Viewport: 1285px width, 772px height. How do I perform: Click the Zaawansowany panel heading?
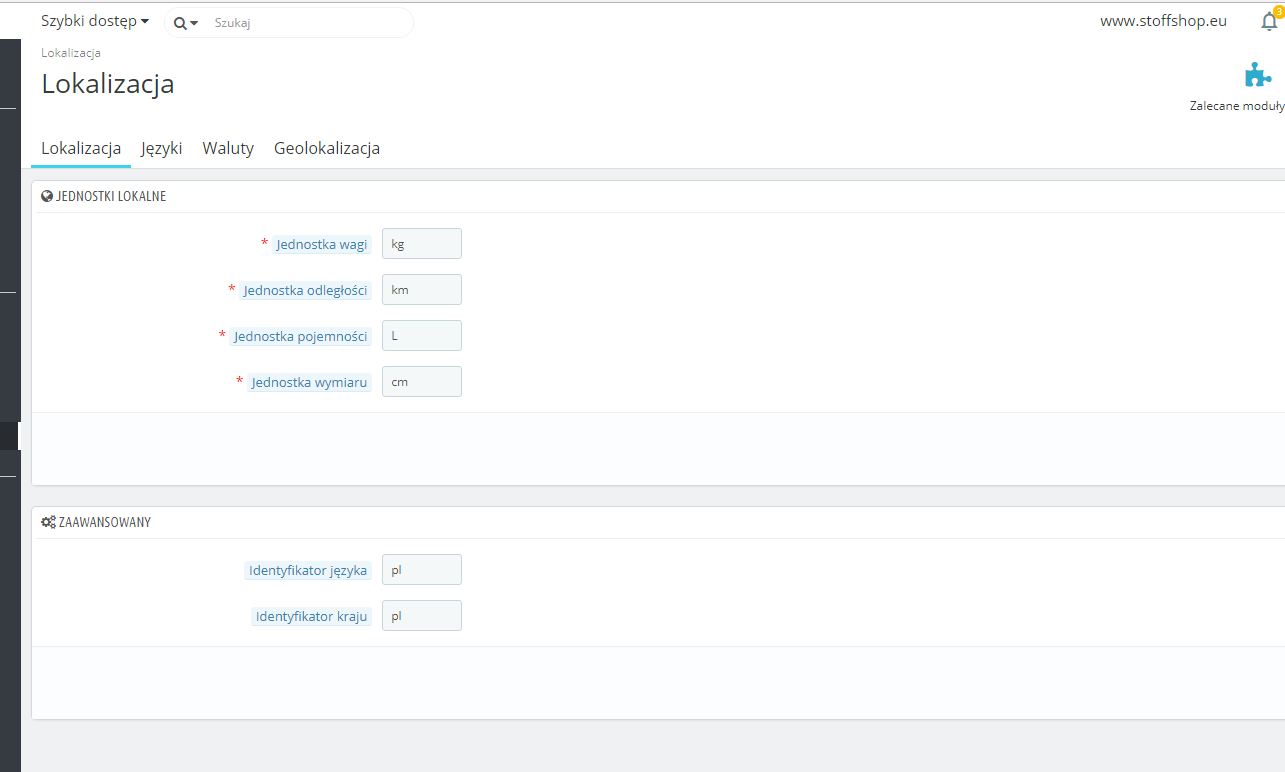coord(96,522)
